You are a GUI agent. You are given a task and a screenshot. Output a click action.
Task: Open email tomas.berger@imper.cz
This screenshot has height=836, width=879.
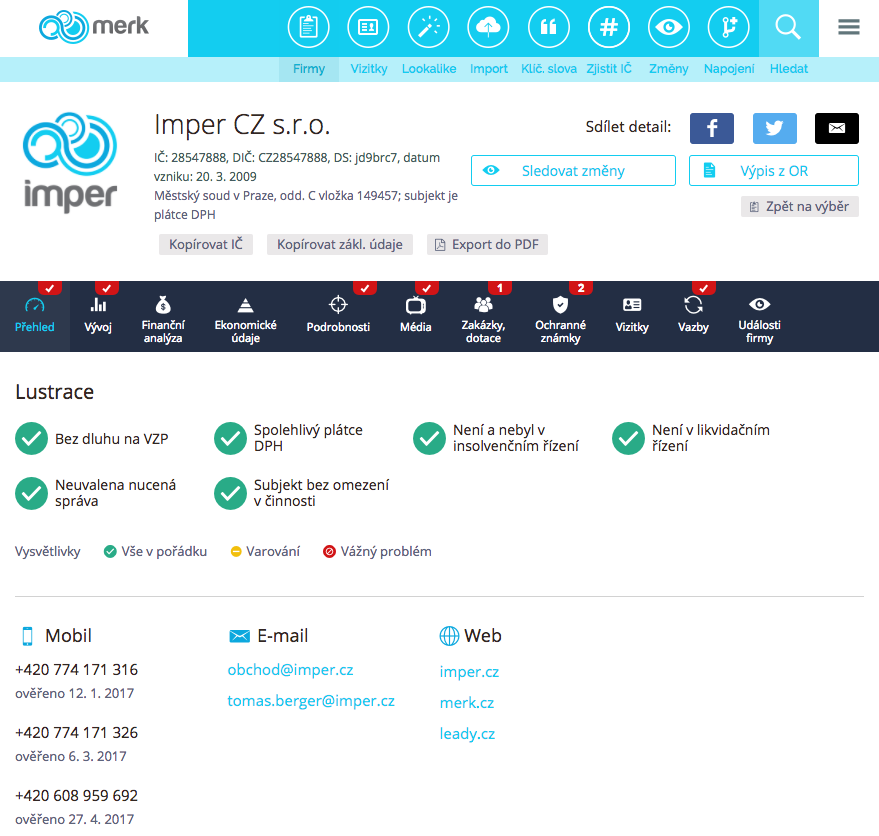[311, 701]
